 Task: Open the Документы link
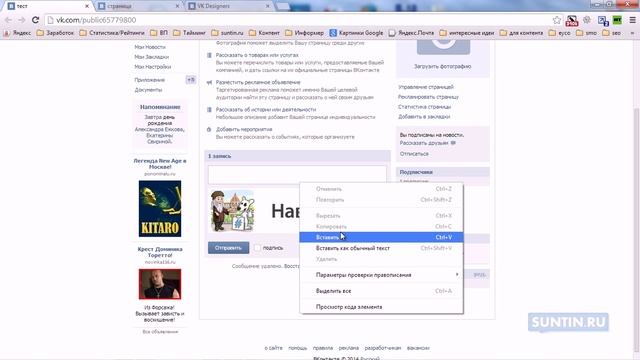click(148, 90)
